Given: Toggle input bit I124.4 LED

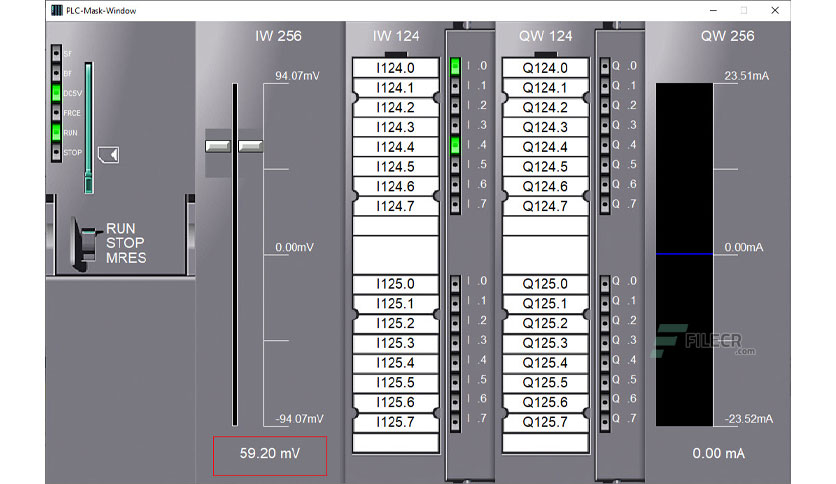Looking at the screenshot, I should click(x=455, y=145).
